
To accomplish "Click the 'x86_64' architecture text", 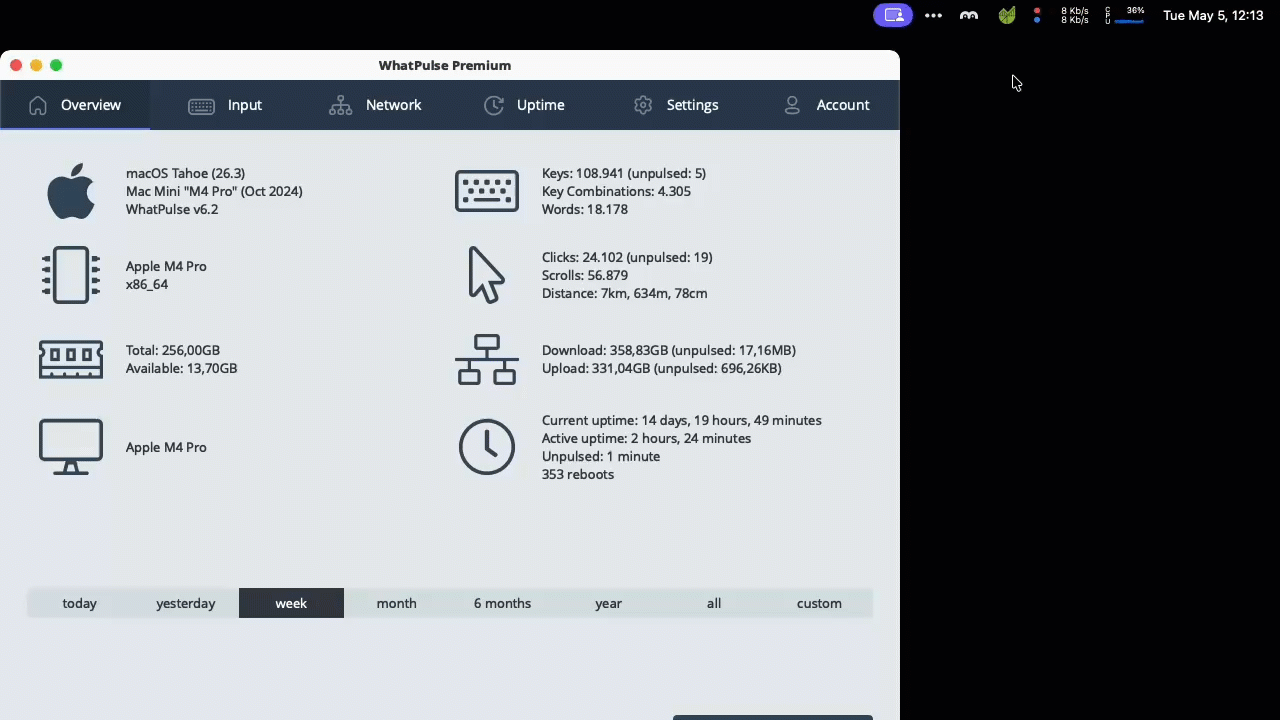I will click(147, 284).
